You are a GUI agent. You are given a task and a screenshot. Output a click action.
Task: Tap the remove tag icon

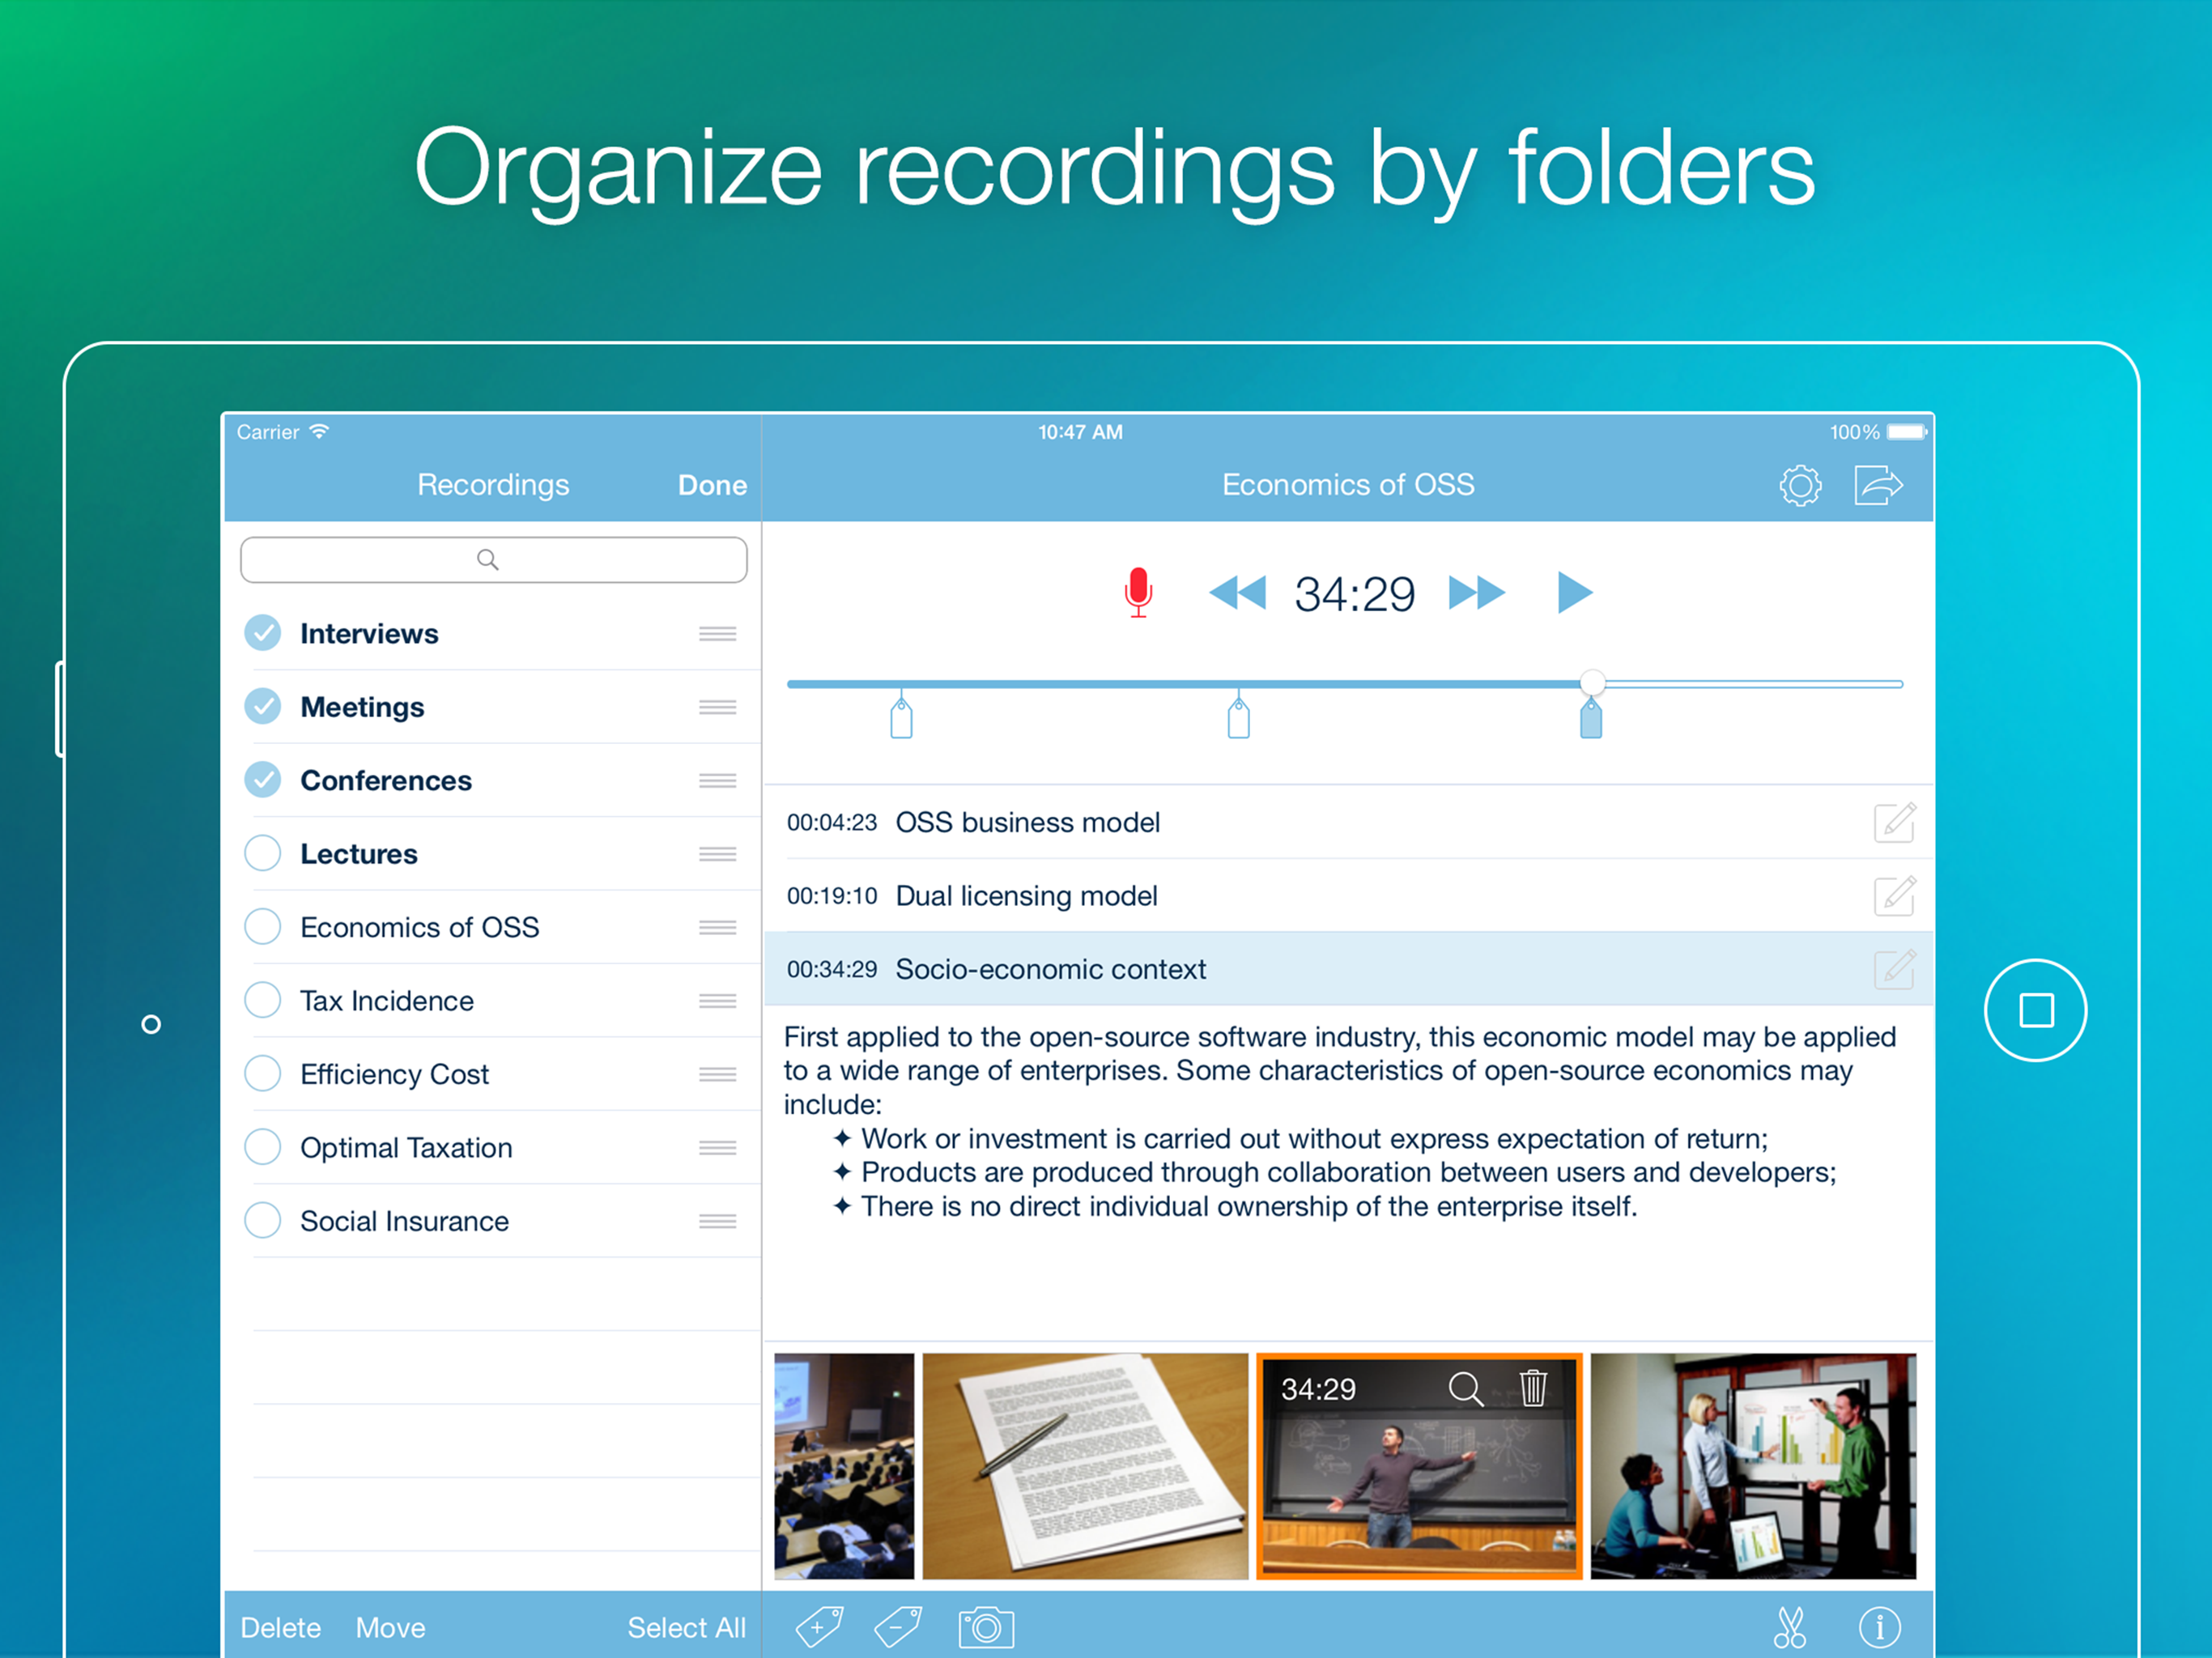[x=897, y=1627]
